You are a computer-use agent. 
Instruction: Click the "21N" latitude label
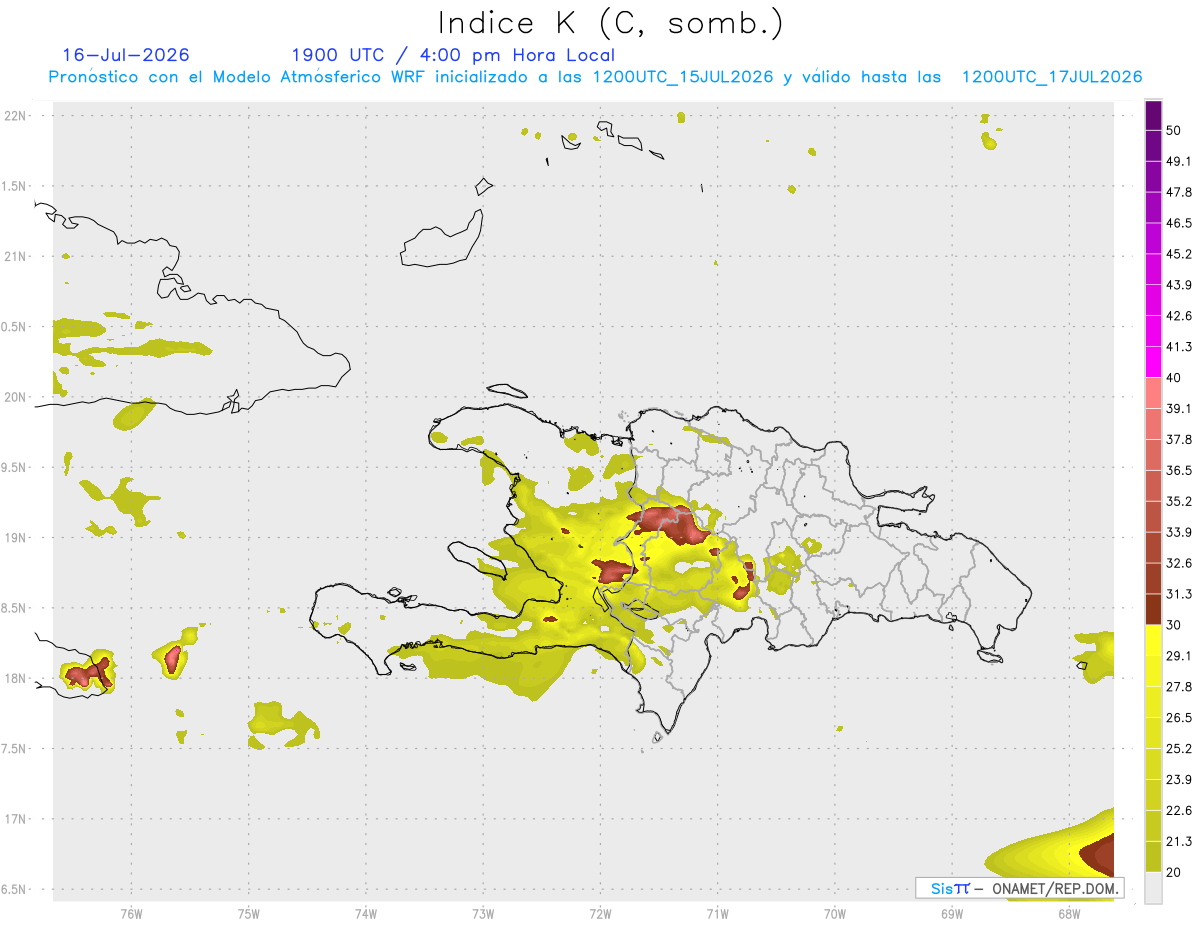(17, 256)
